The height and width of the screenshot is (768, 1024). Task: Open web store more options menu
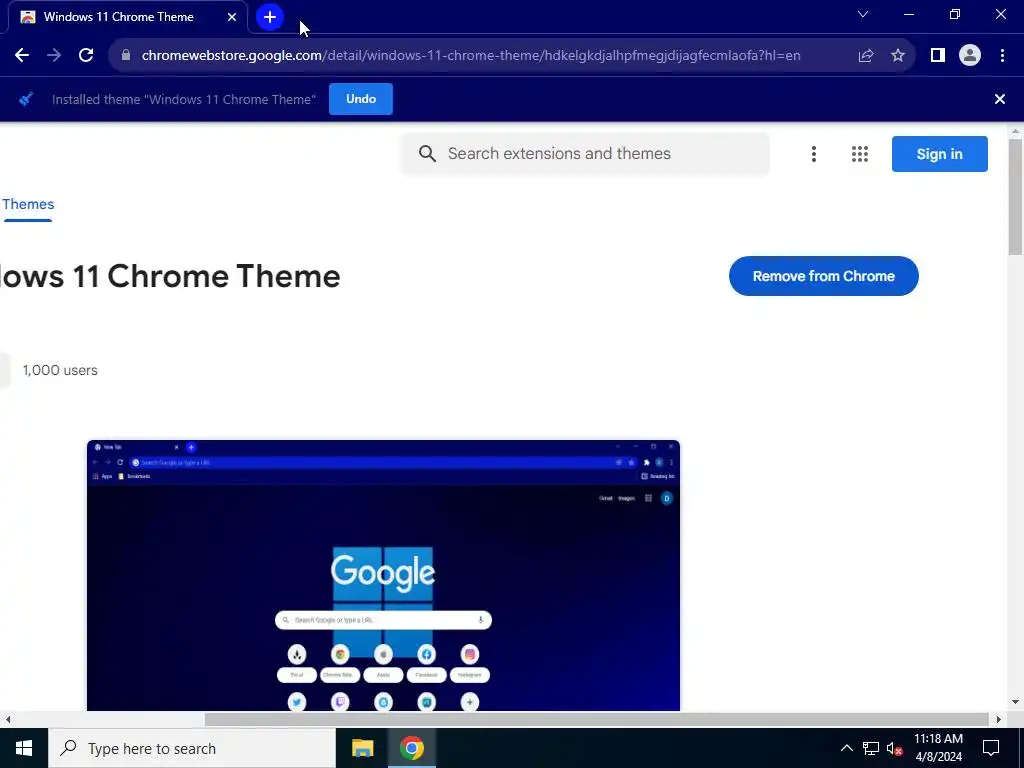(x=814, y=154)
